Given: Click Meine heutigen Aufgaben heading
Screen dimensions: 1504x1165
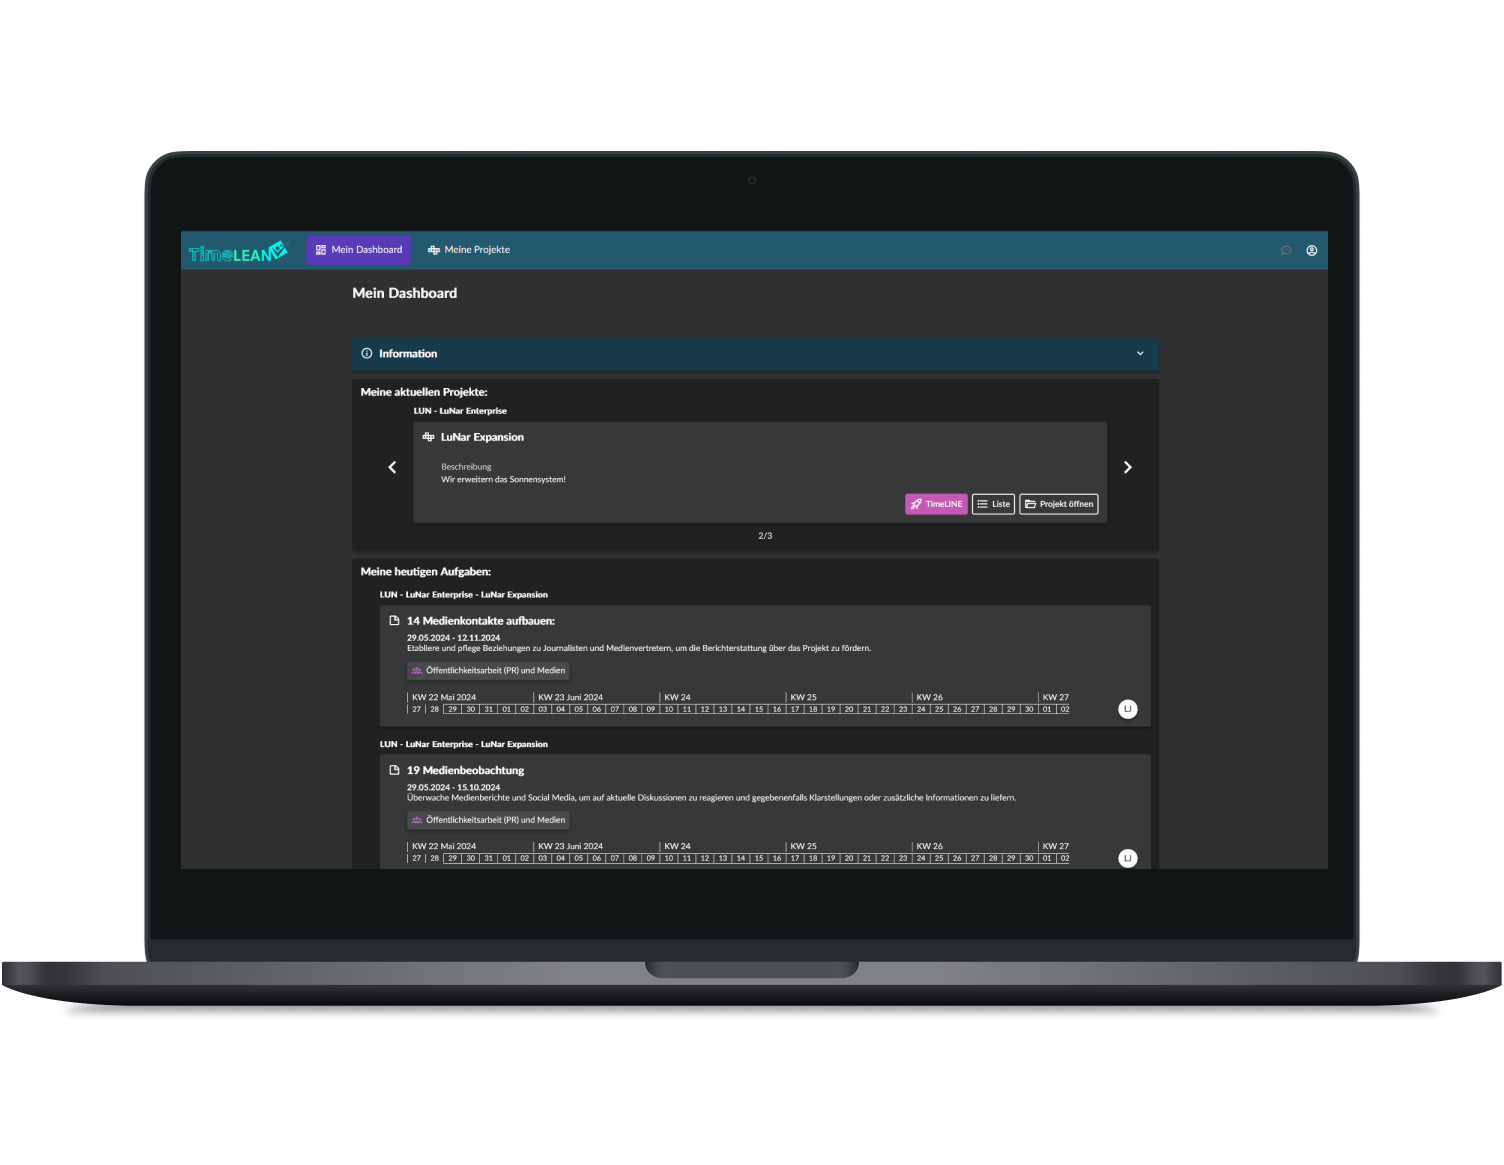Looking at the screenshot, I should click(426, 572).
